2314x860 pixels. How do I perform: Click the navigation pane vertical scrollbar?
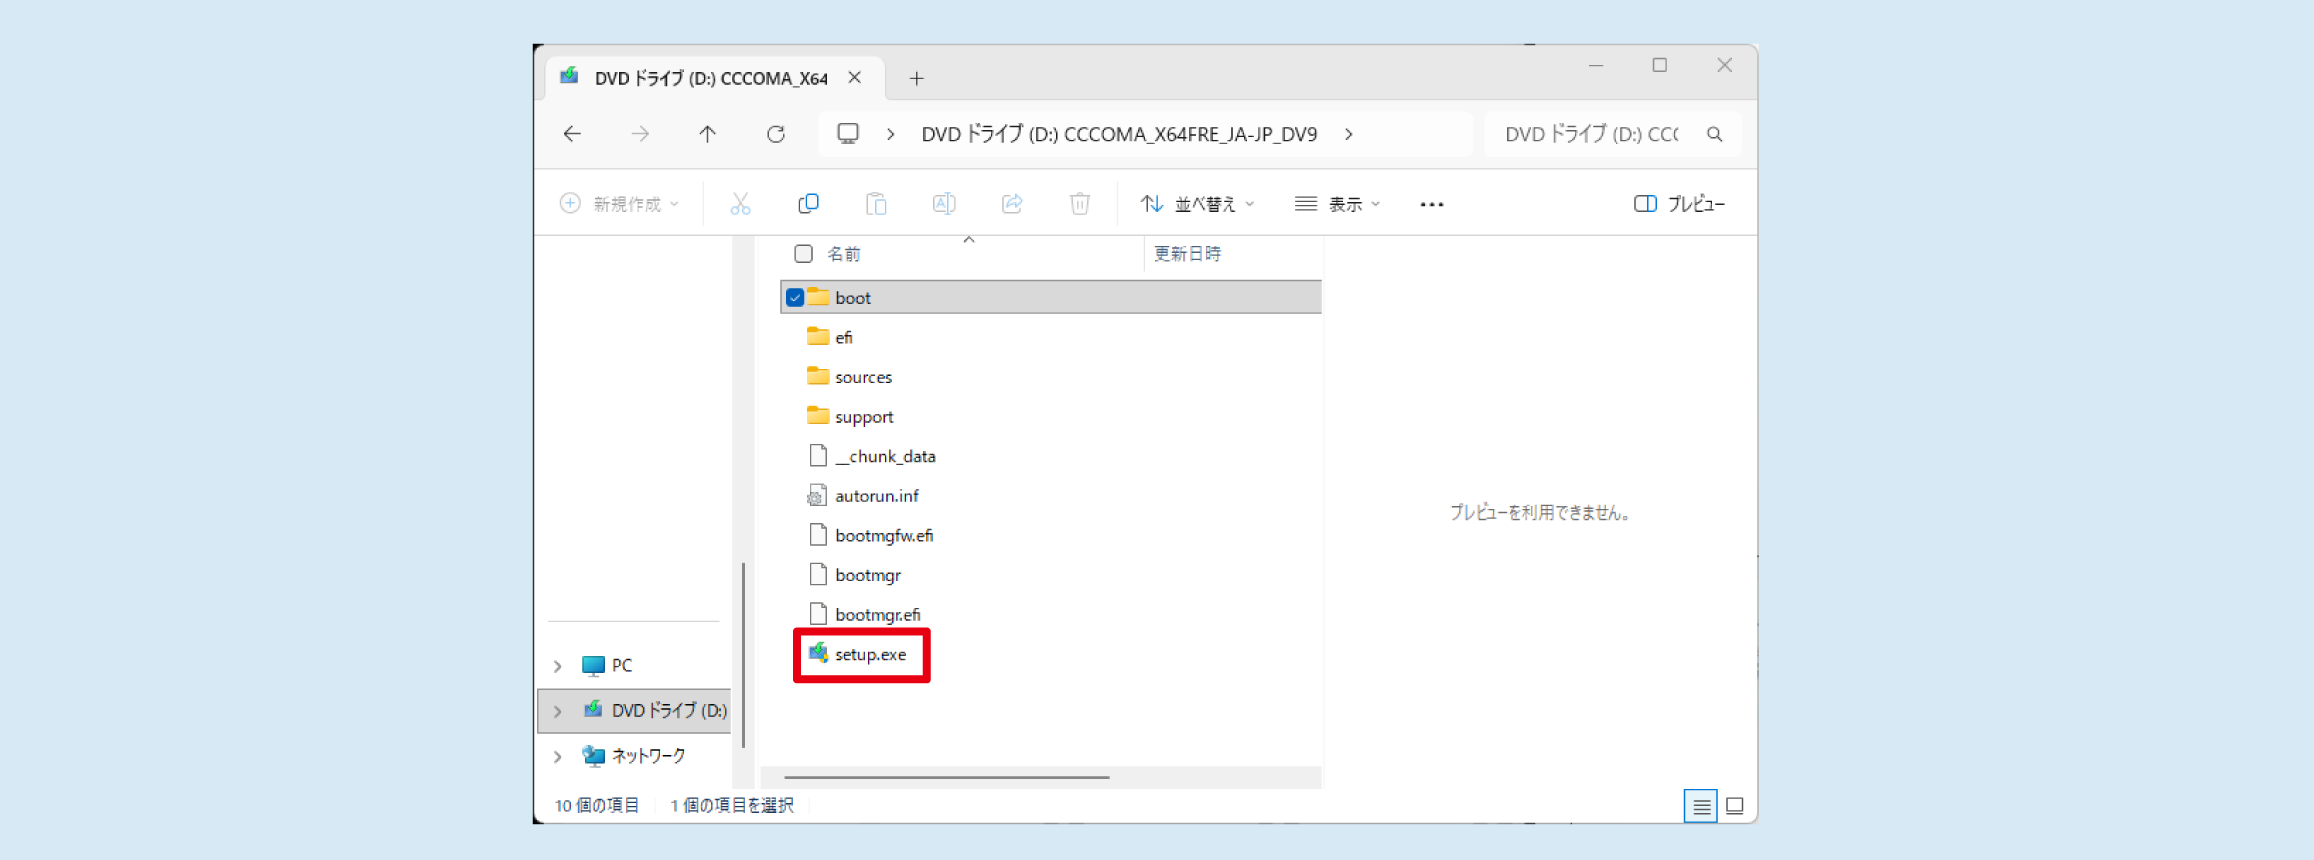point(743,655)
